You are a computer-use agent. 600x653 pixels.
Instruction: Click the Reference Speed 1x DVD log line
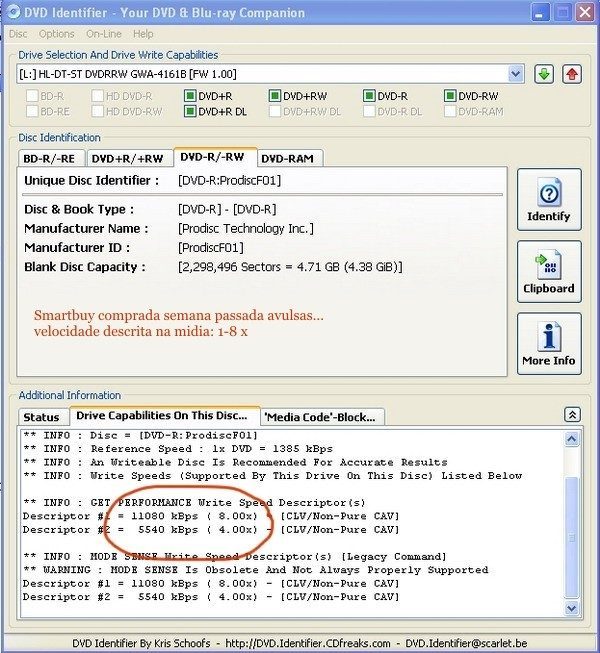point(178,449)
